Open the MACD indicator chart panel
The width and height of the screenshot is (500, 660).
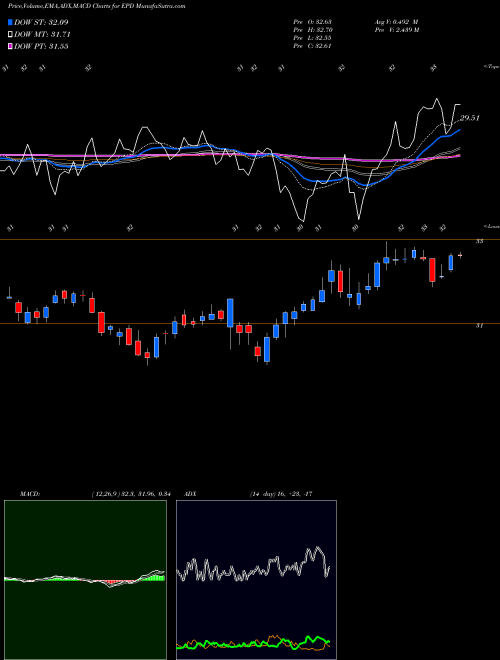pos(85,580)
